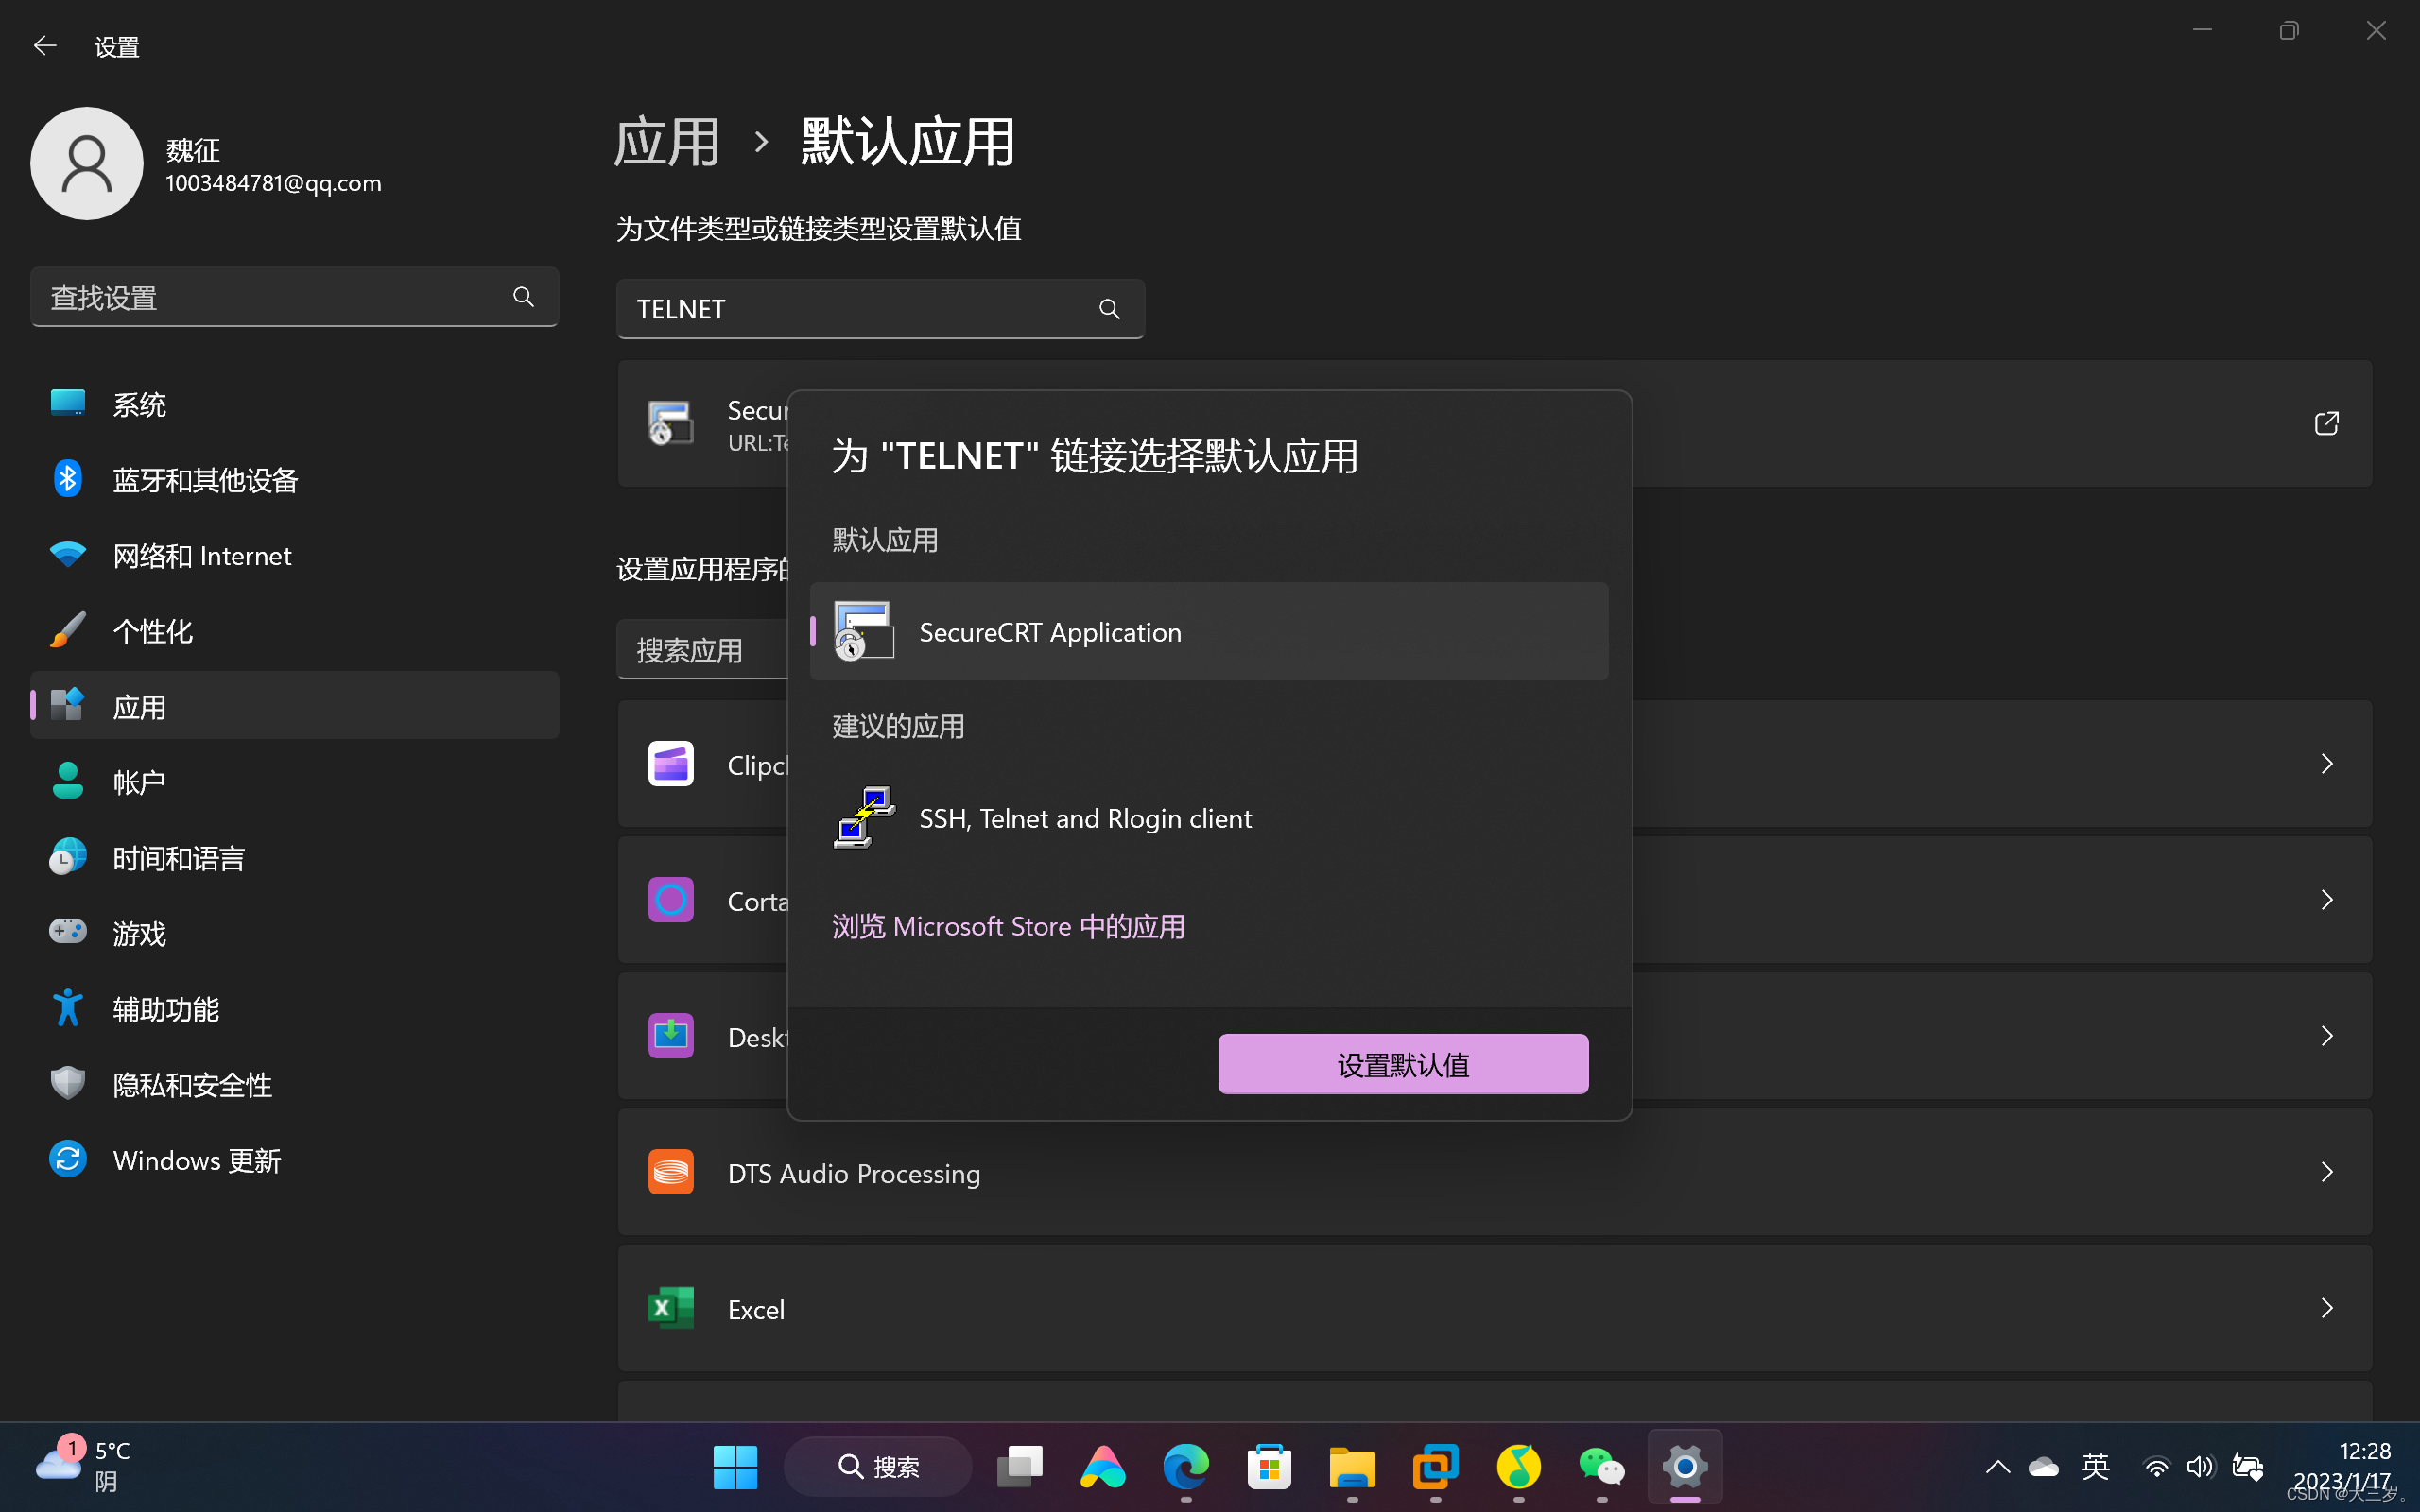Open external link icon on SecureCRT row
The height and width of the screenshot is (1512, 2420).
point(2326,423)
